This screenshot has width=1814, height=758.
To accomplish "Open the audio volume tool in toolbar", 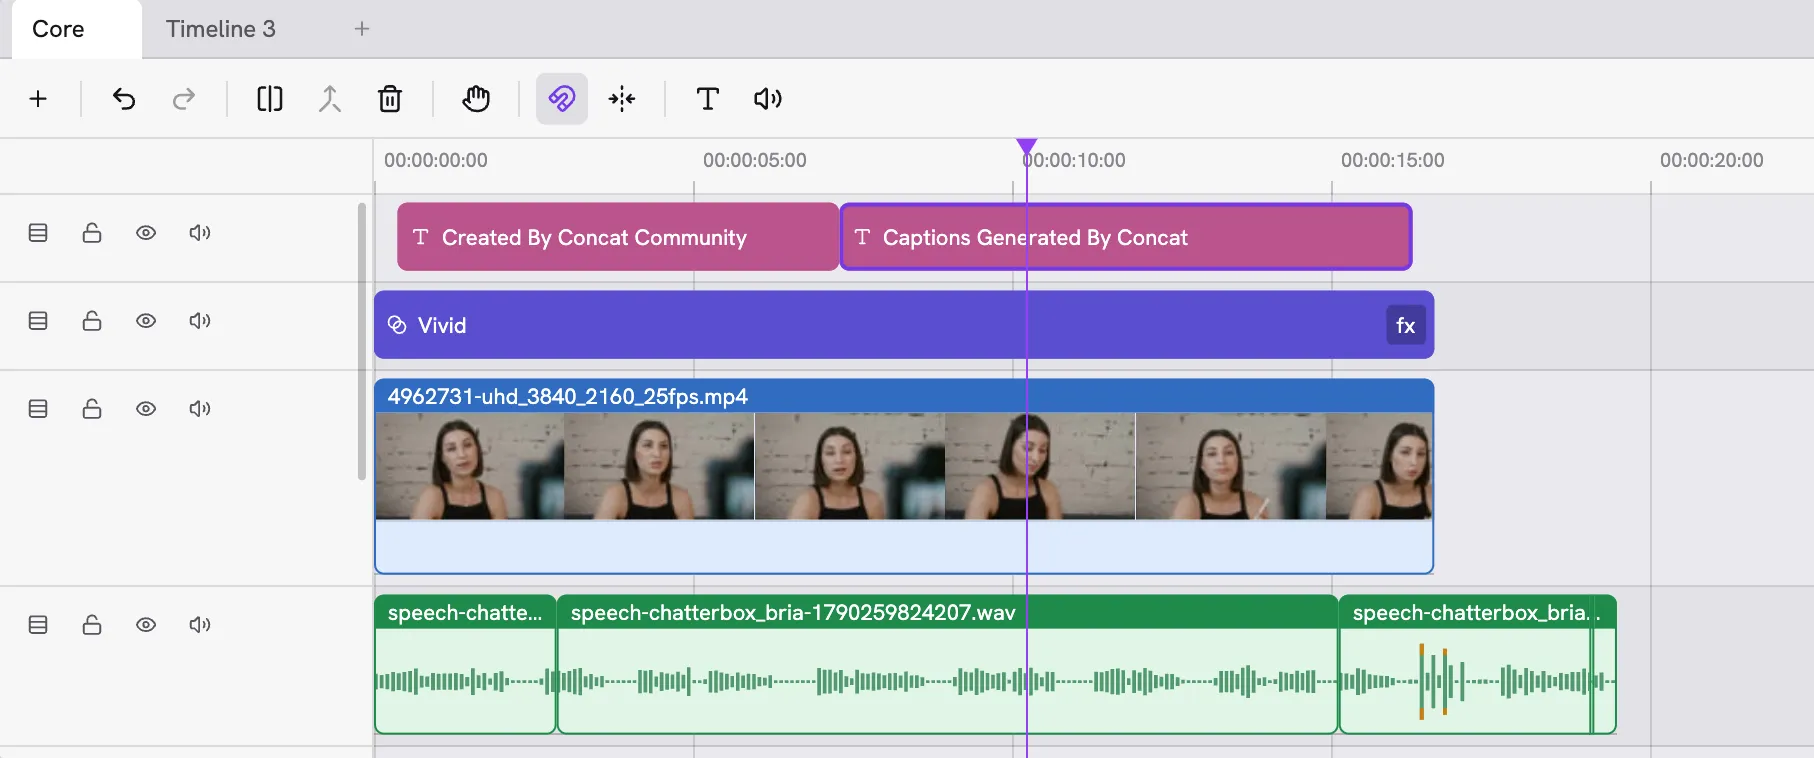I will 768,99.
